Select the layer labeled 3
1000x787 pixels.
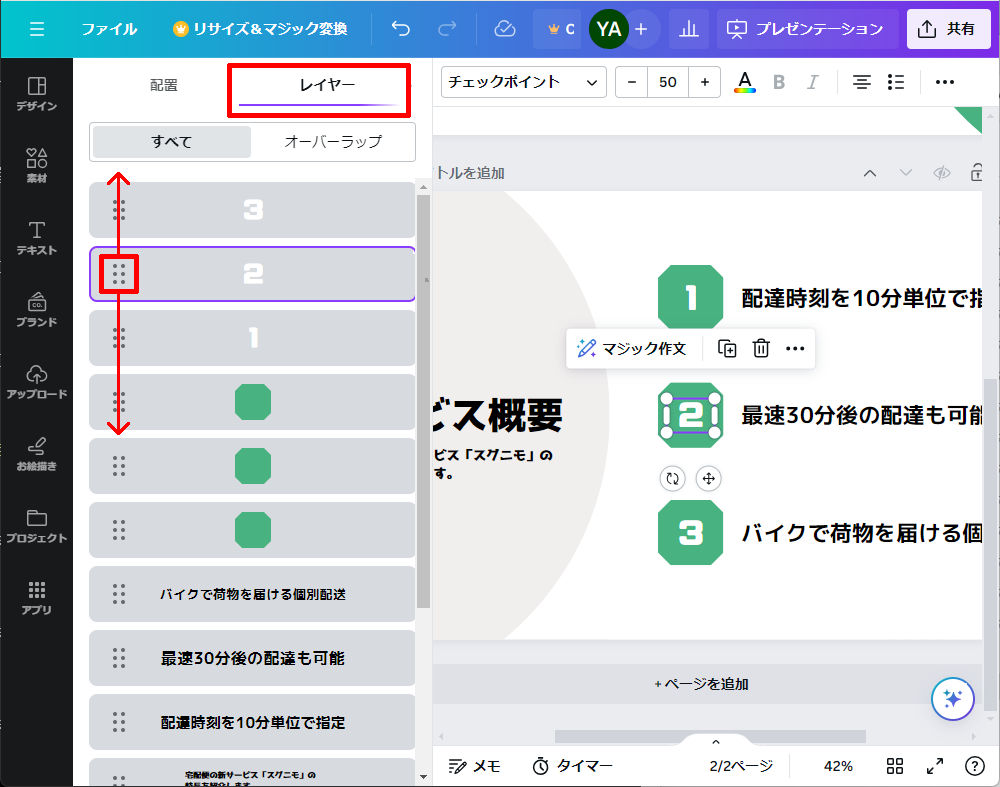tap(253, 210)
